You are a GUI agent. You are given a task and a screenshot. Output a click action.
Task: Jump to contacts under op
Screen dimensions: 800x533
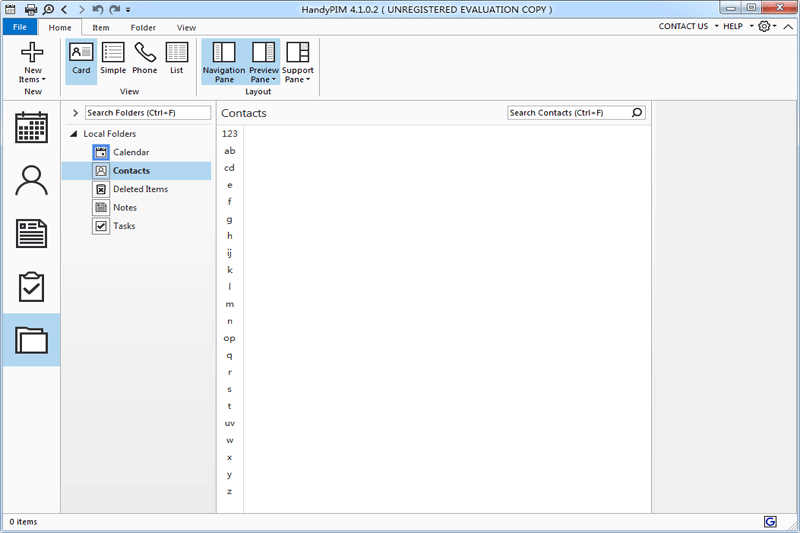pyautogui.click(x=230, y=338)
